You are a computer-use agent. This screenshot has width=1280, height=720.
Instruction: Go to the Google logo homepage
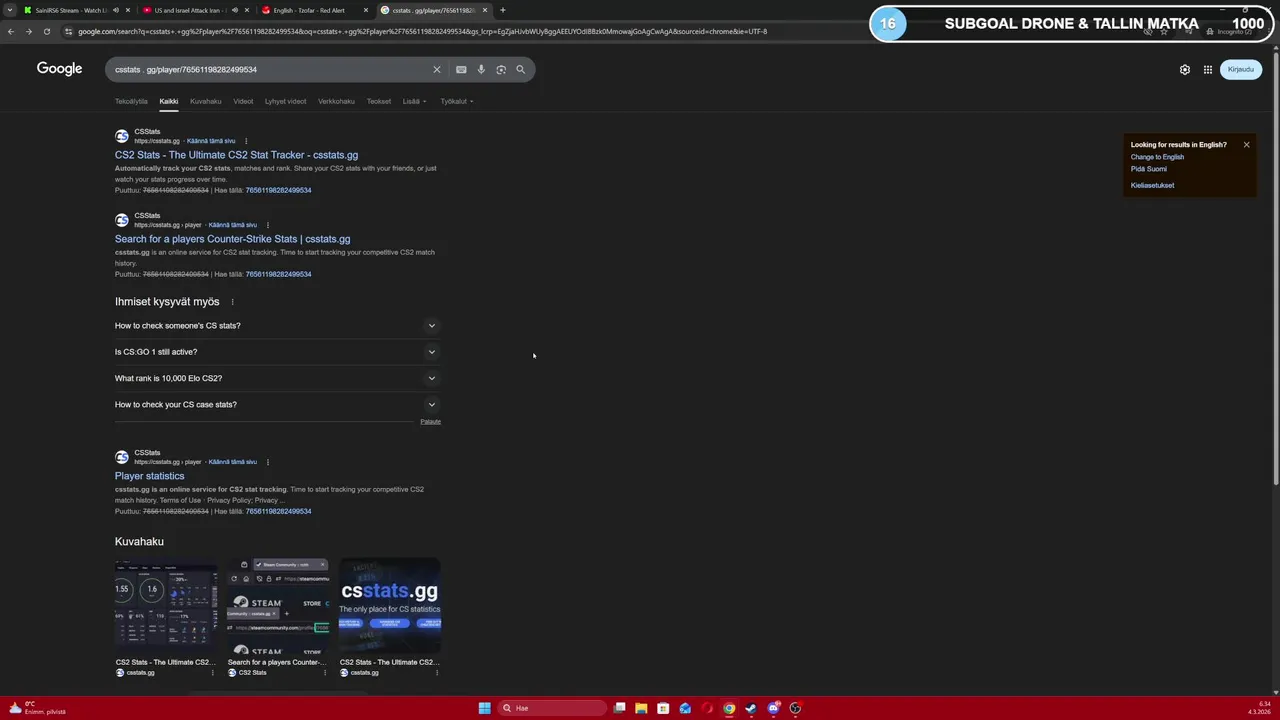(60, 68)
